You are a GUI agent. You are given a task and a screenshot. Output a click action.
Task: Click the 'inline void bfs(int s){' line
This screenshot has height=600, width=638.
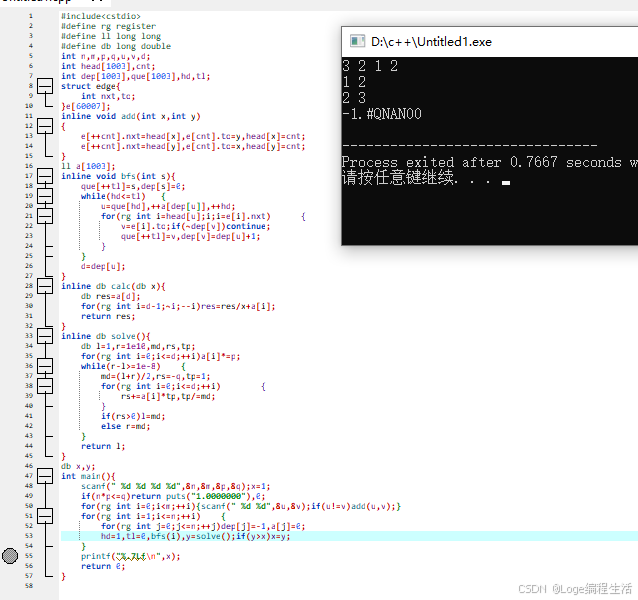[x=118, y=176]
